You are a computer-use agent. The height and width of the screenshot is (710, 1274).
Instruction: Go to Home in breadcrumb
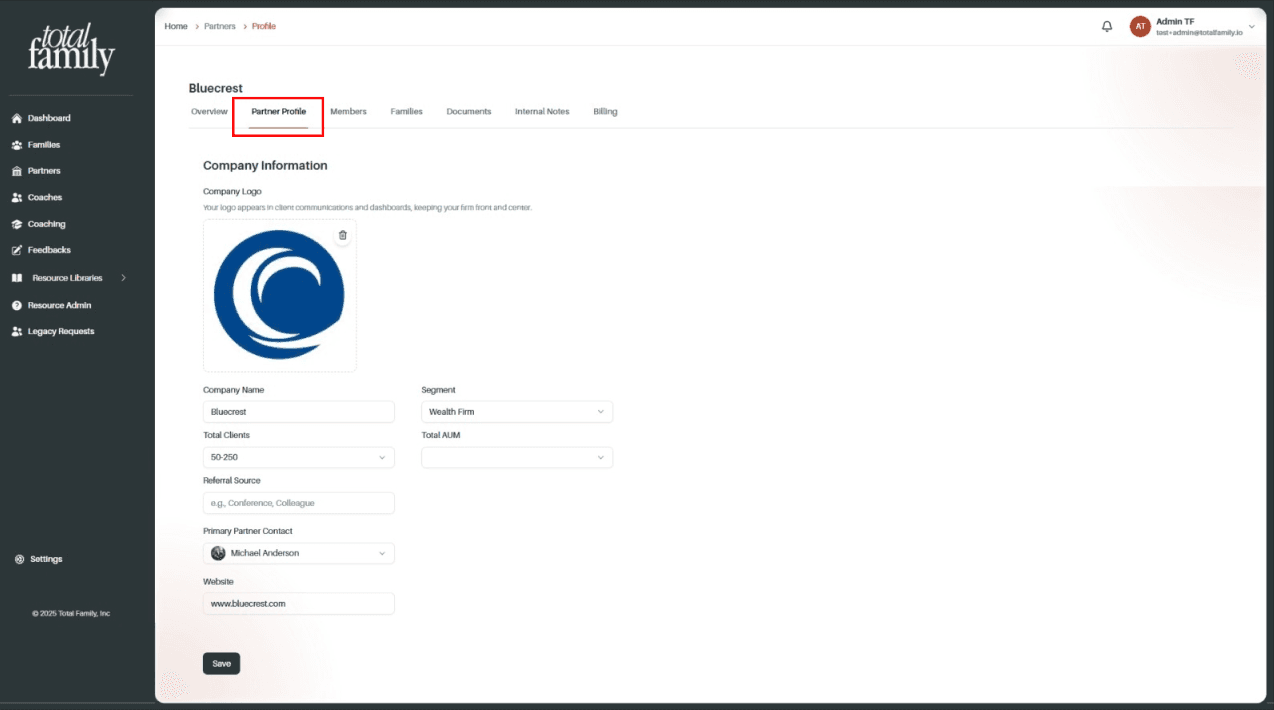click(x=176, y=26)
